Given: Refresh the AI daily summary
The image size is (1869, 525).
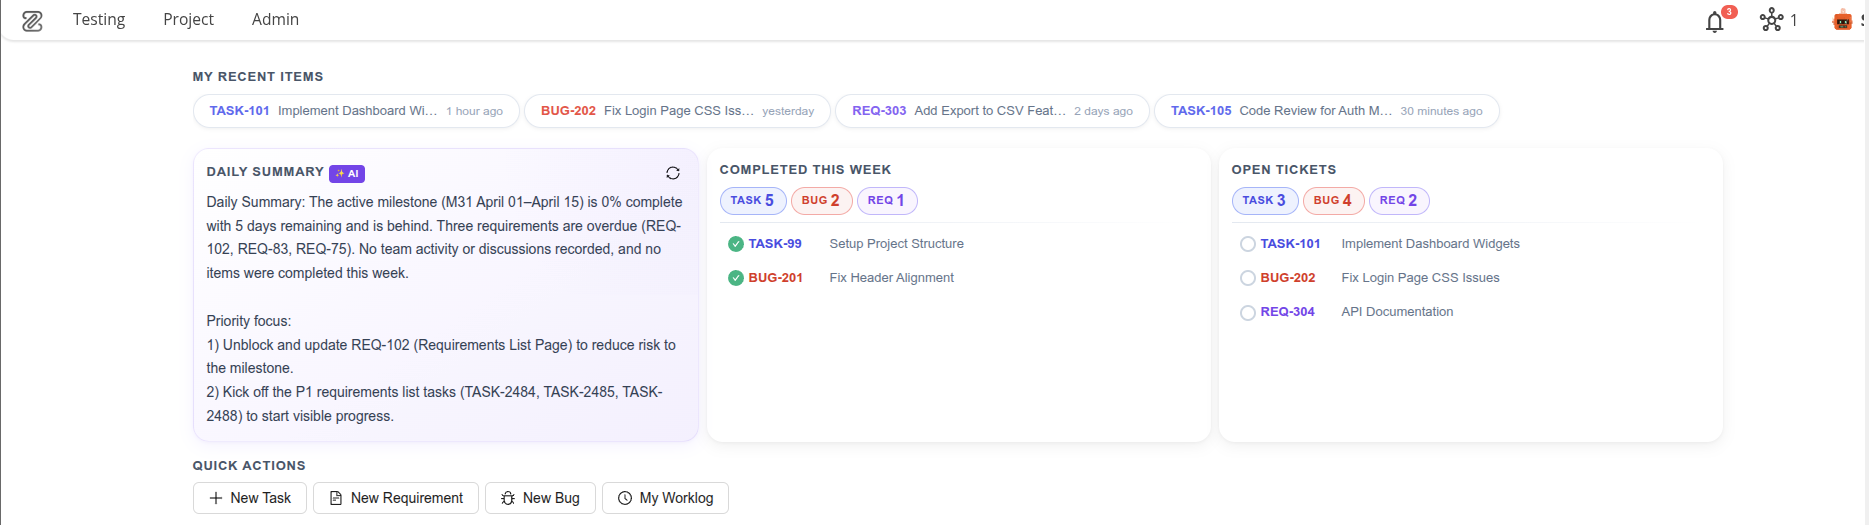Looking at the screenshot, I should coord(673,173).
